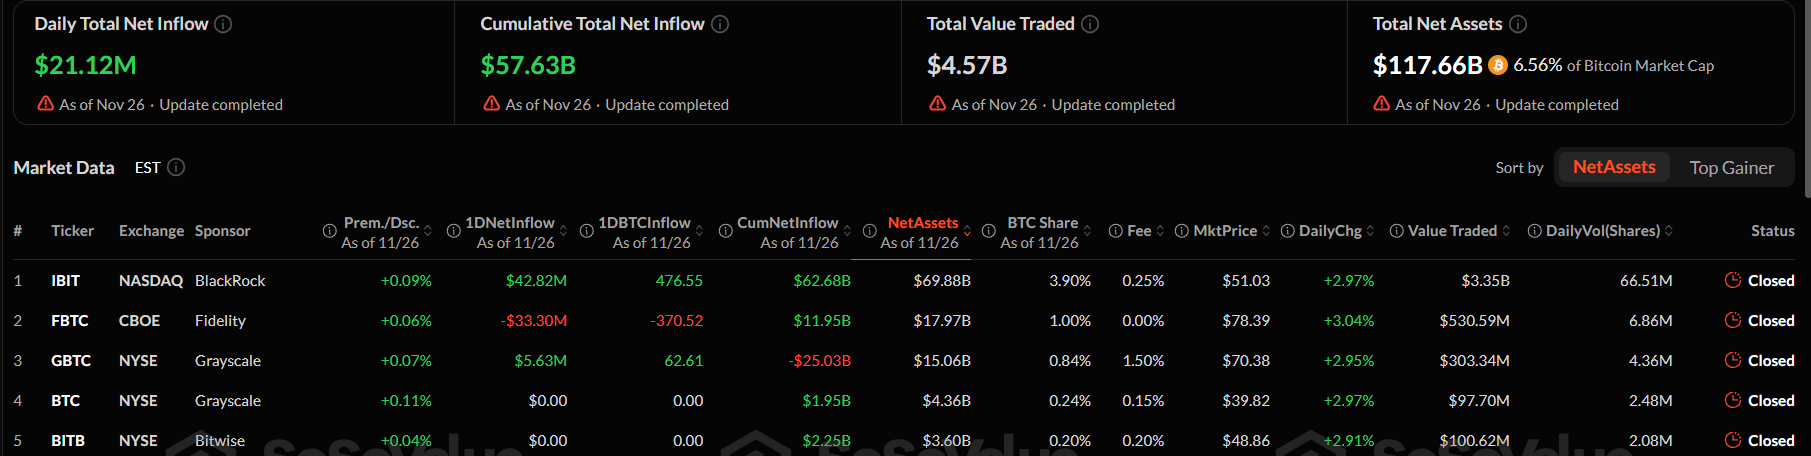Click the EST timezone info icon
Screen dimensions: 1811x456
point(176,167)
